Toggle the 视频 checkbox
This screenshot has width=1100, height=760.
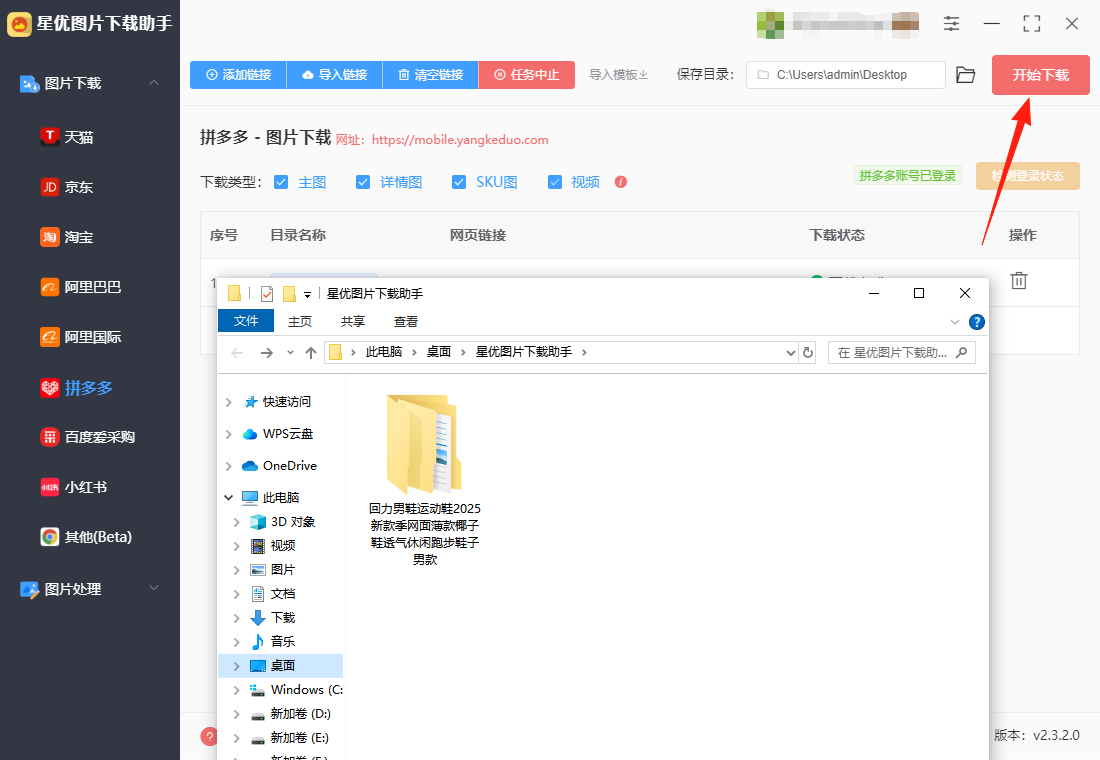pos(555,182)
